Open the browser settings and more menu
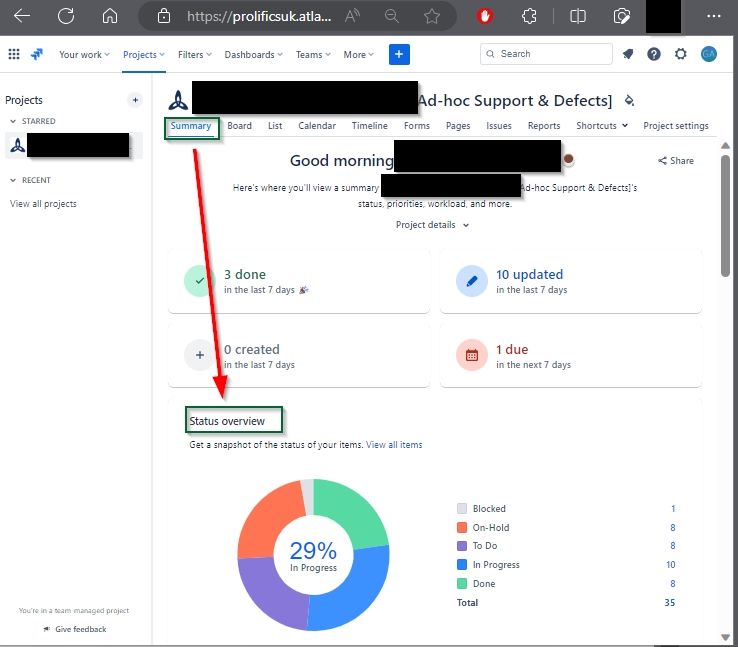This screenshot has width=738, height=647. pyautogui.click(x=714, y=16)
